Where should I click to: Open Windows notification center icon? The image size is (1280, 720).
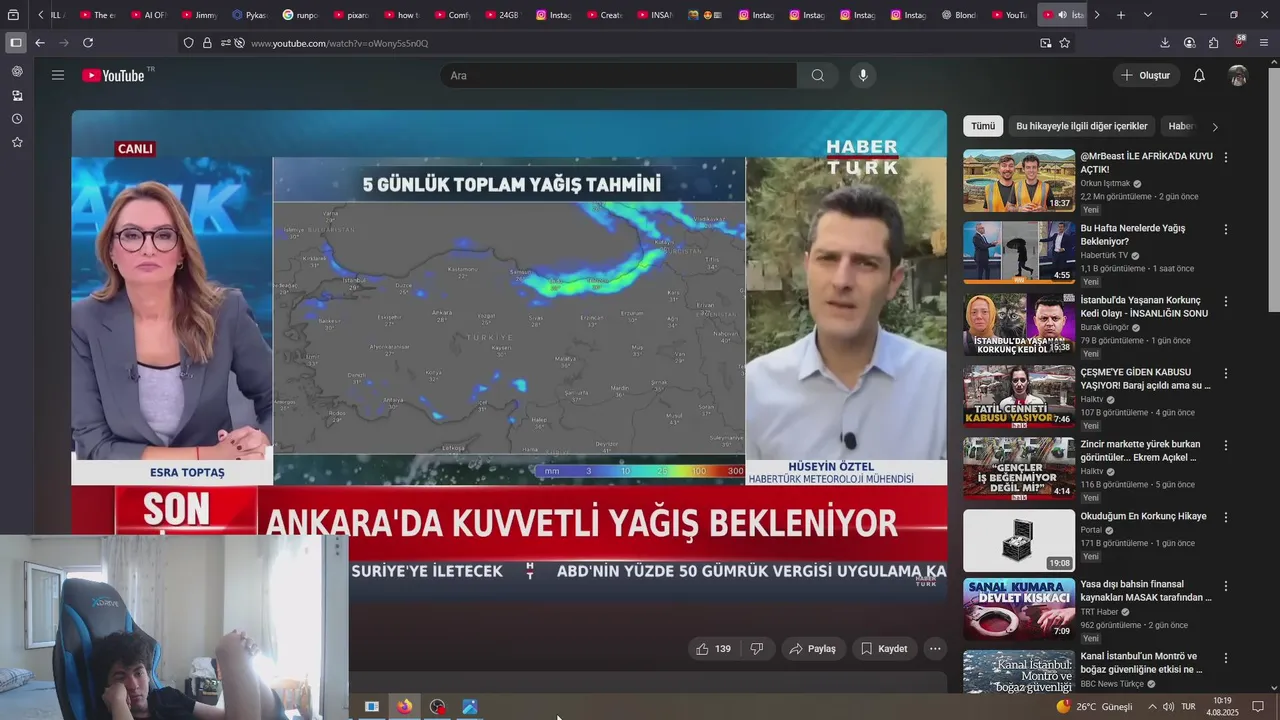pos(1258,707)
